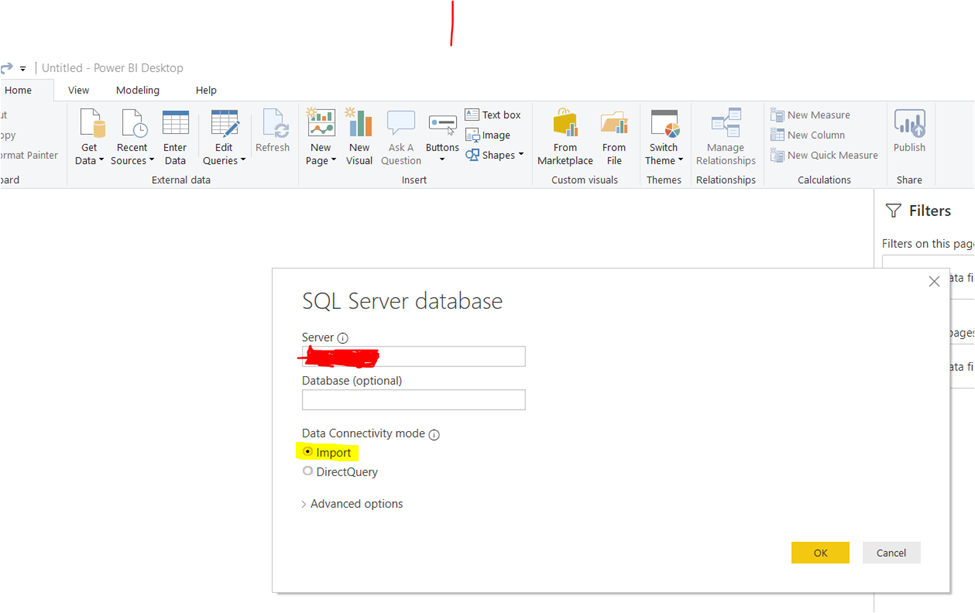Open Manage Relationships
Screen dimensions: 975x613
point(725,140)
